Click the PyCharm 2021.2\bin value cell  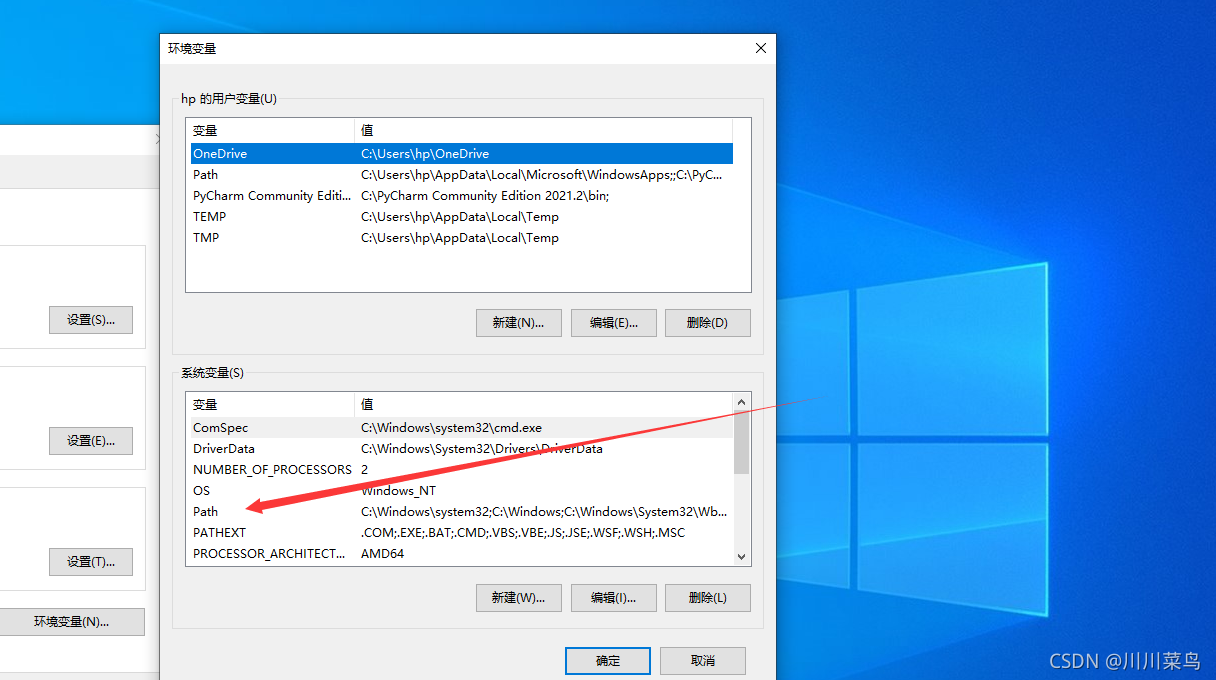tap(485, 196)
